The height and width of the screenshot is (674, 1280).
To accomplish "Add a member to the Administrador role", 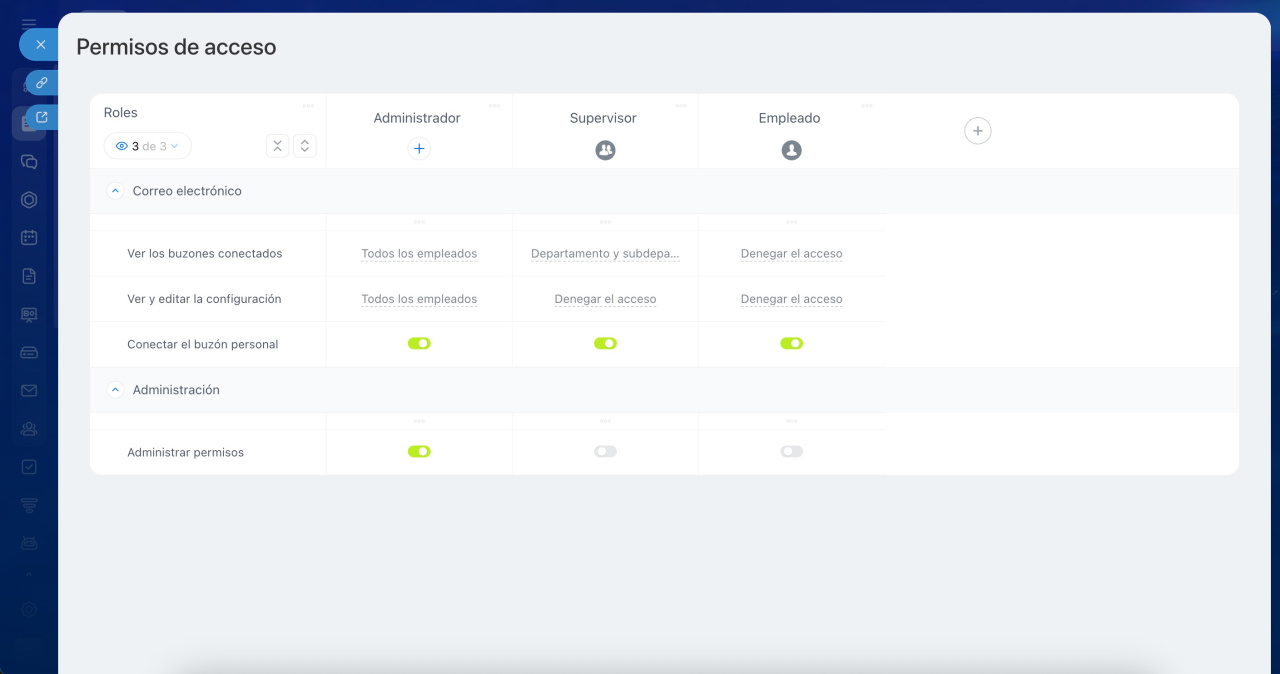I will [419, 149].
